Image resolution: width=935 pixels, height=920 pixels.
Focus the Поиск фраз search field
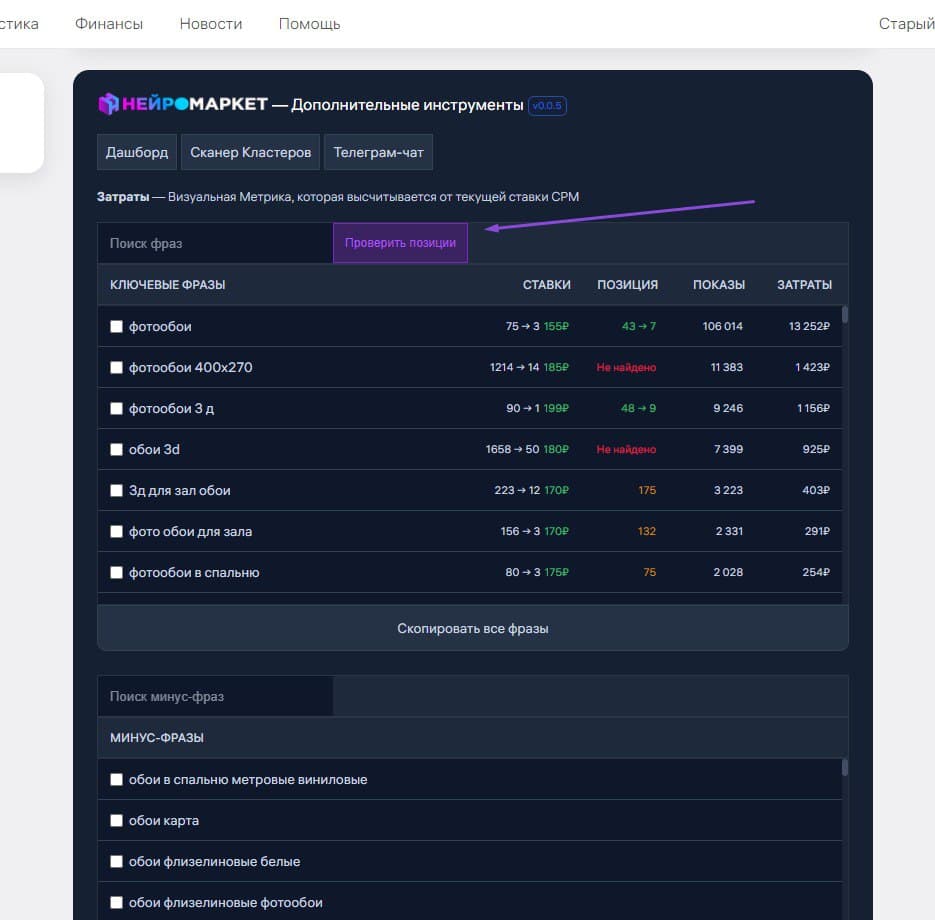pos(215,243)
